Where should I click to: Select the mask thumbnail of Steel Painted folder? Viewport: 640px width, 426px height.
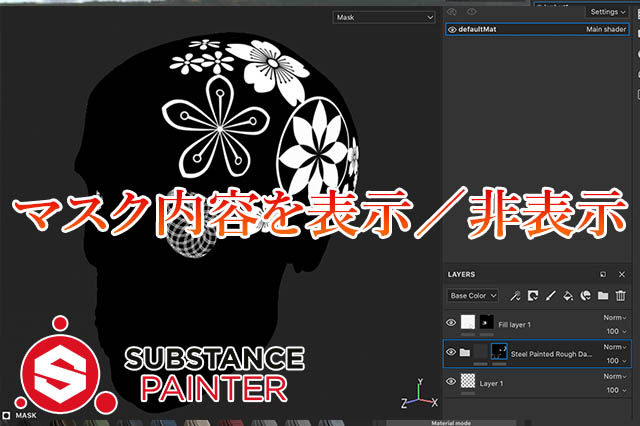point(499,352)
